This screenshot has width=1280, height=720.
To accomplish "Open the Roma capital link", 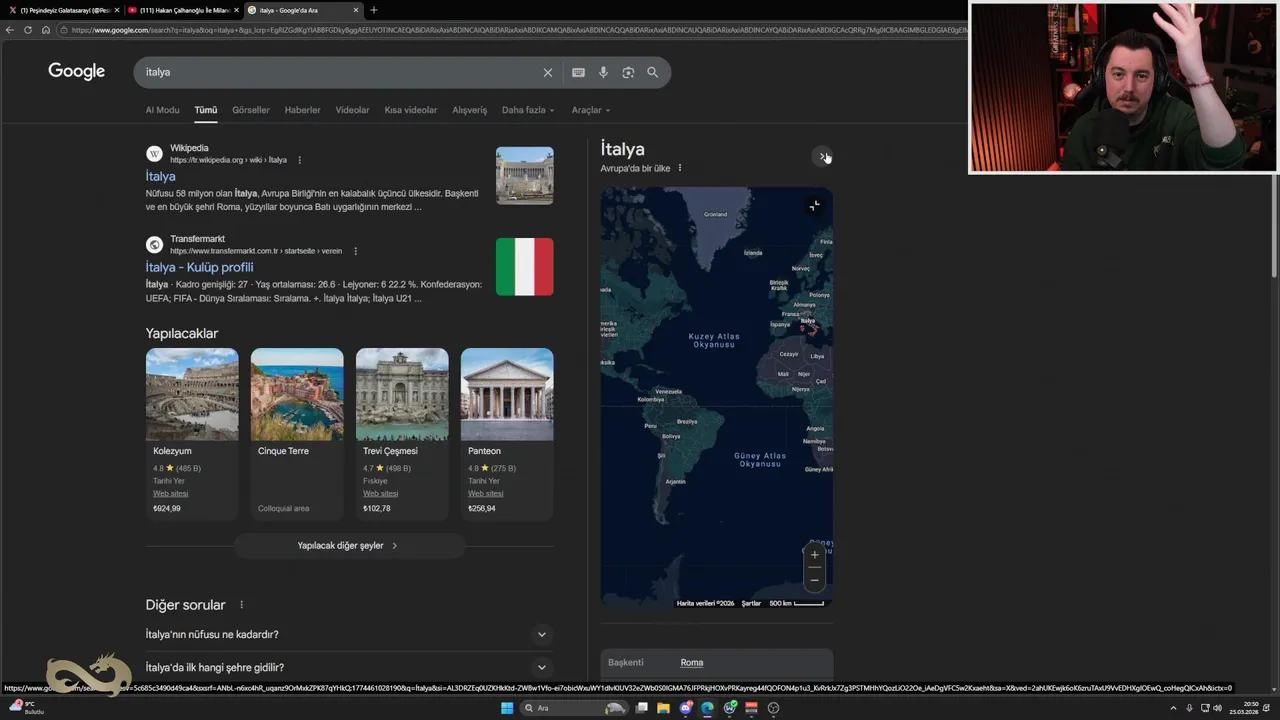I will [692, 662].
